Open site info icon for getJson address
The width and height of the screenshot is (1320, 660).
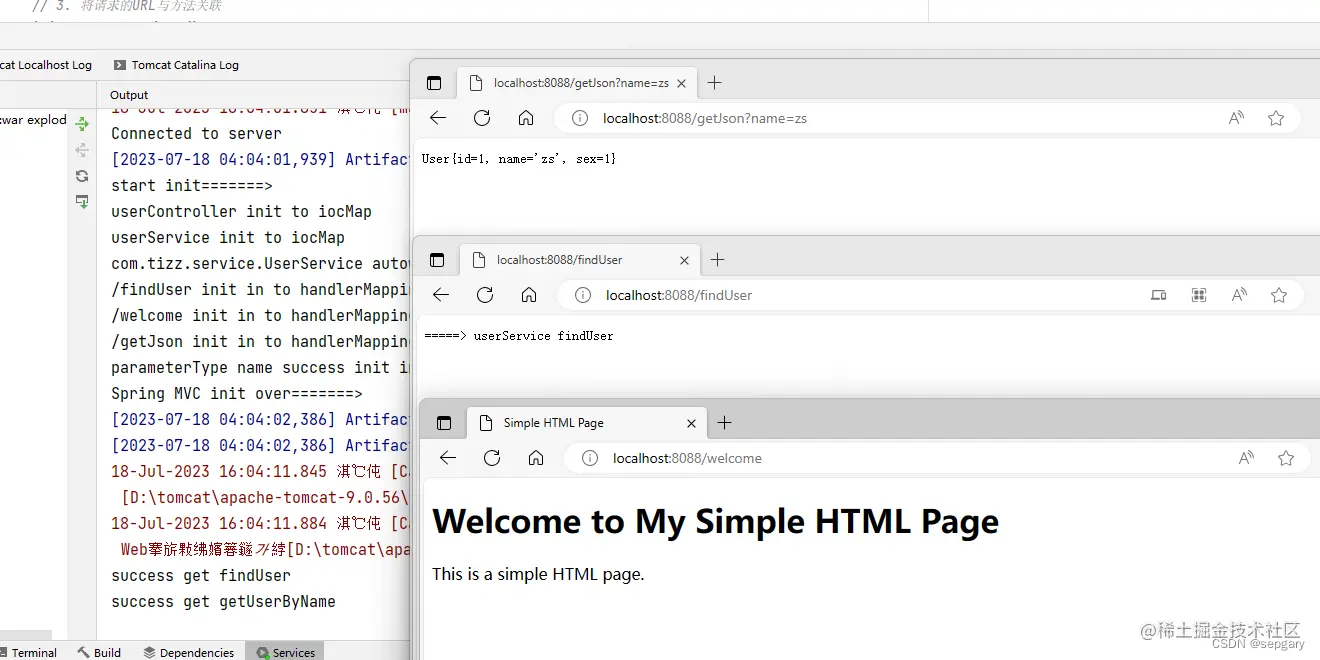579,118
